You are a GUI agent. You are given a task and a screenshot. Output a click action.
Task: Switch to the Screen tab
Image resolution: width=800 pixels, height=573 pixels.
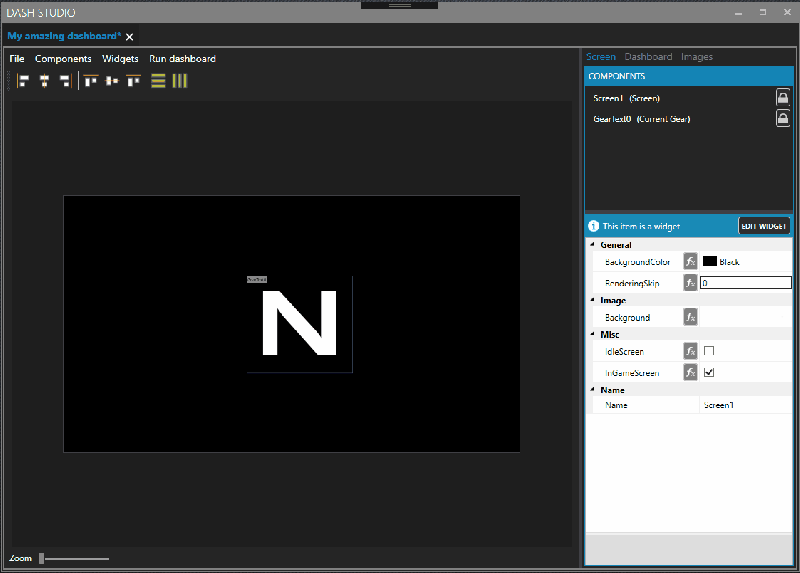click(601, 57)
